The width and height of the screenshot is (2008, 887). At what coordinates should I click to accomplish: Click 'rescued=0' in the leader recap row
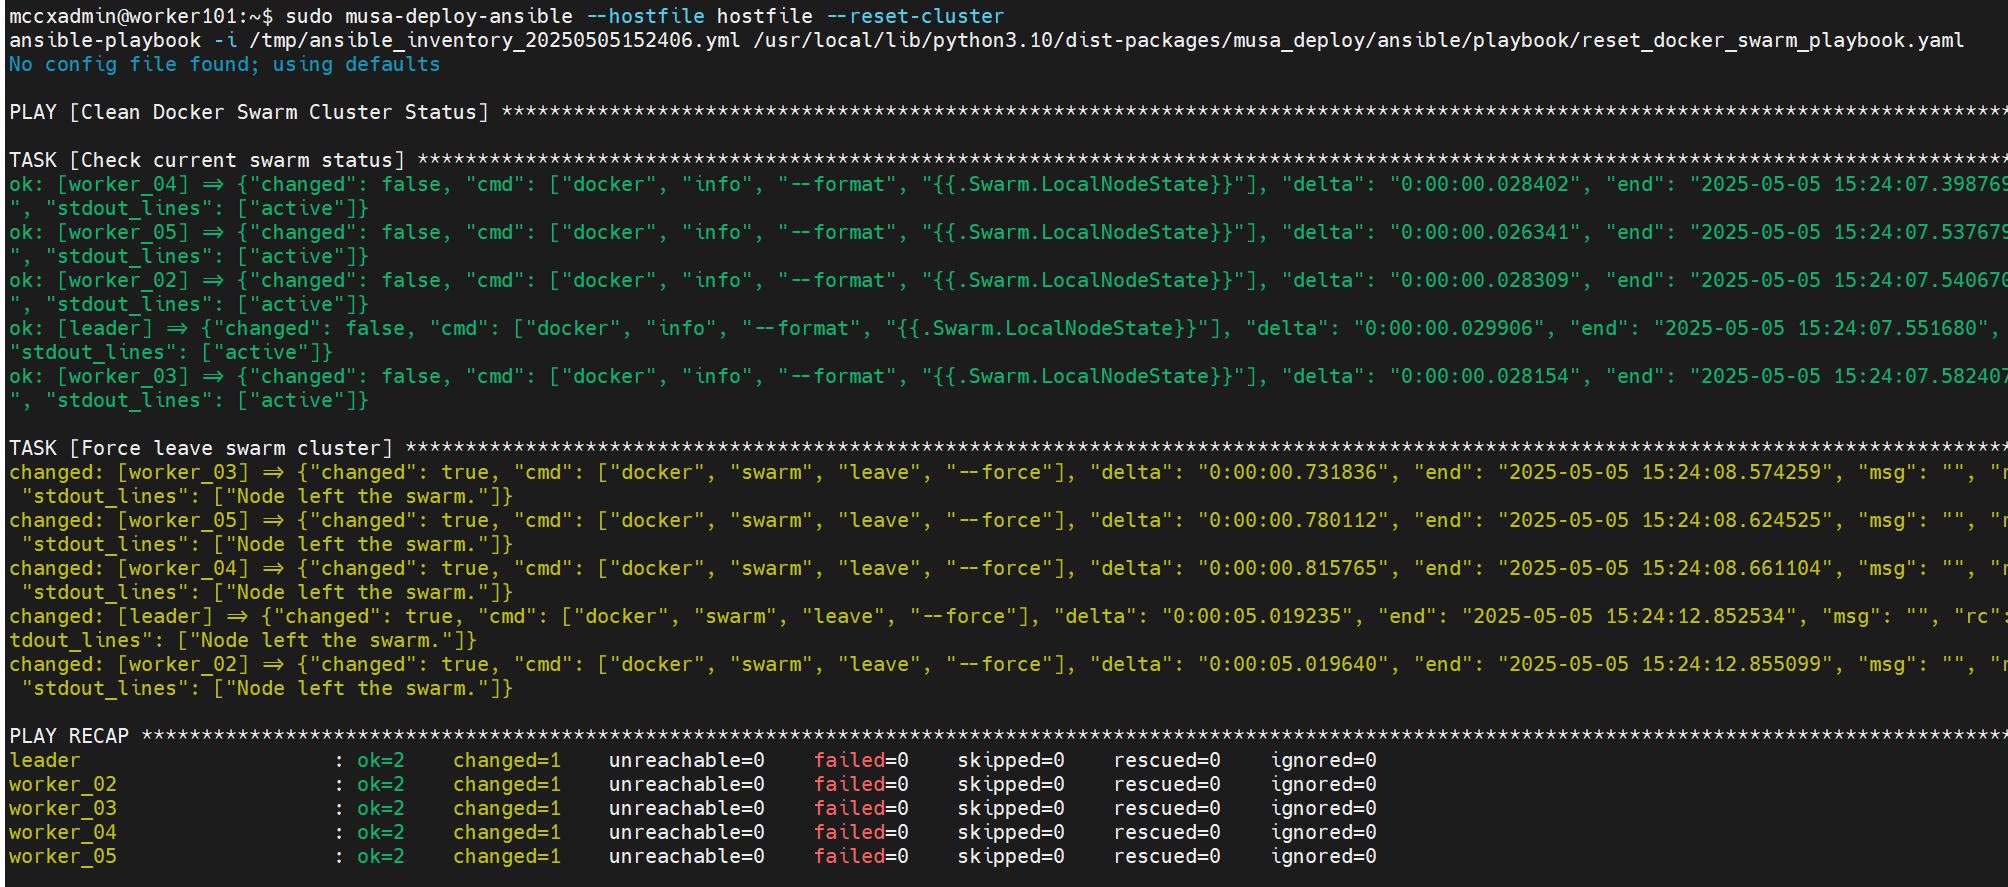(x=1167, y=760)
